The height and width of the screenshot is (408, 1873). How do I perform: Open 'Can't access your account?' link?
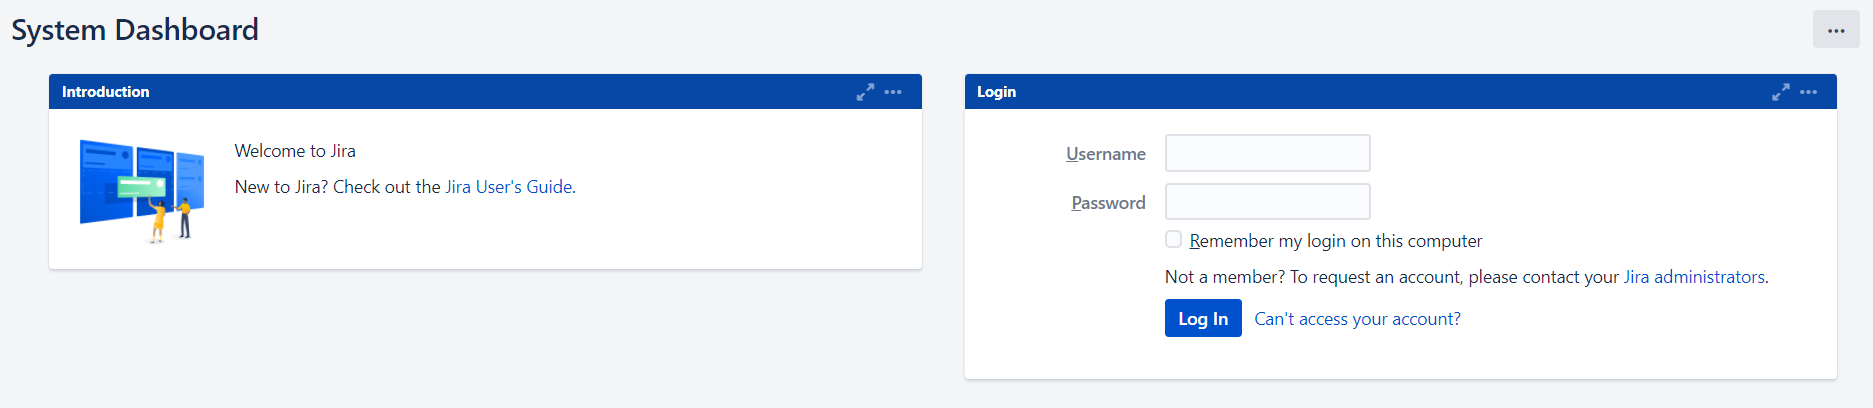pos(1357,319)
